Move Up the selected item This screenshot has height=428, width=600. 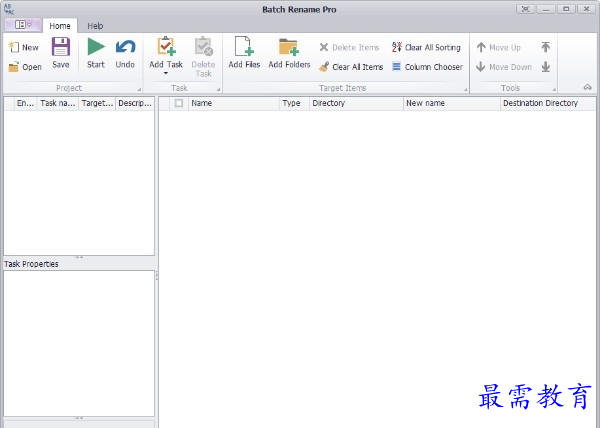tap(498, 47)
